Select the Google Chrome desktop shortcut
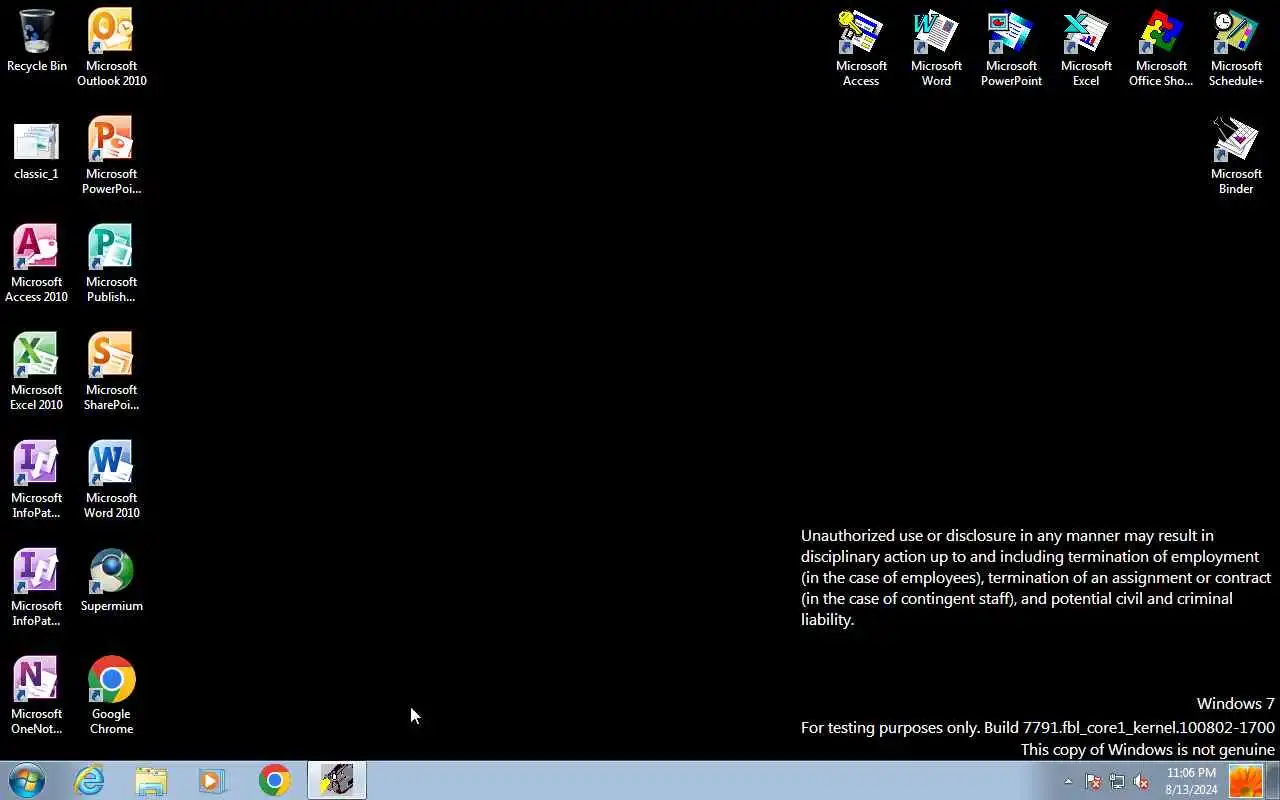Viewport: 1280px width, 800px height. click(x=111, y=695)
